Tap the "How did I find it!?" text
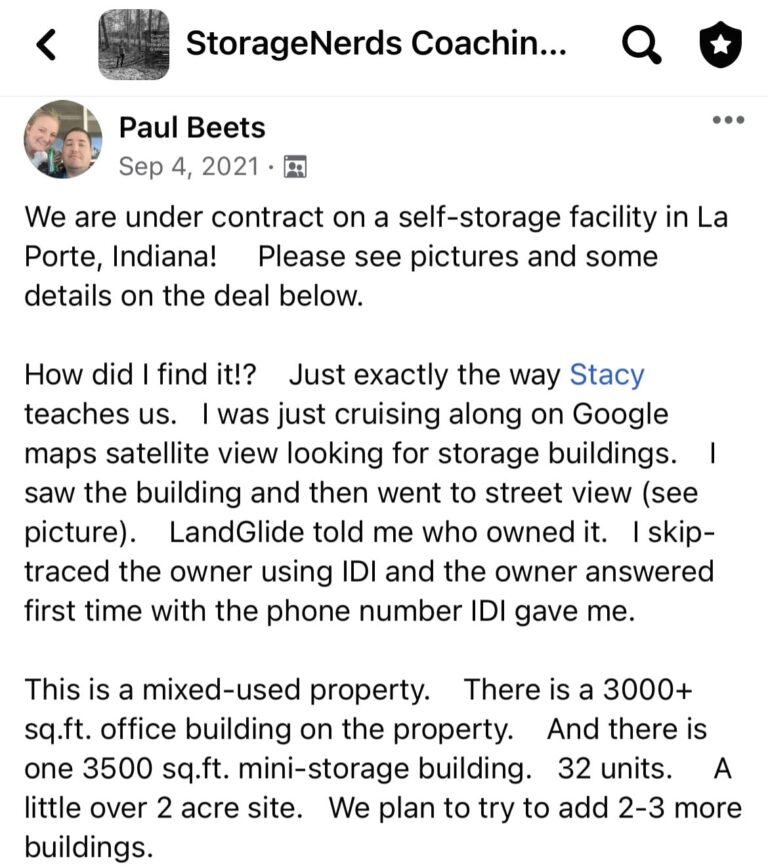 tap(141, 375)
